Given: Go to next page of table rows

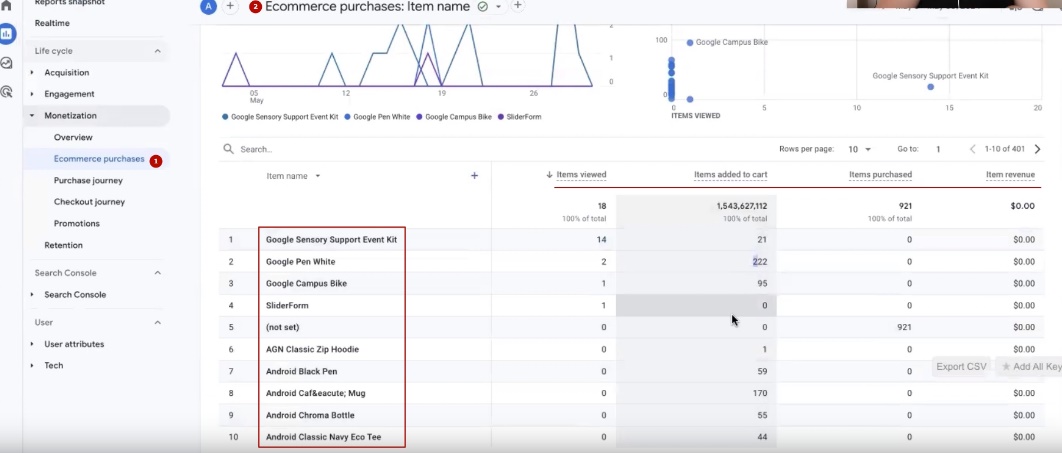Looking at the screenshot, I should (1037, 149).
